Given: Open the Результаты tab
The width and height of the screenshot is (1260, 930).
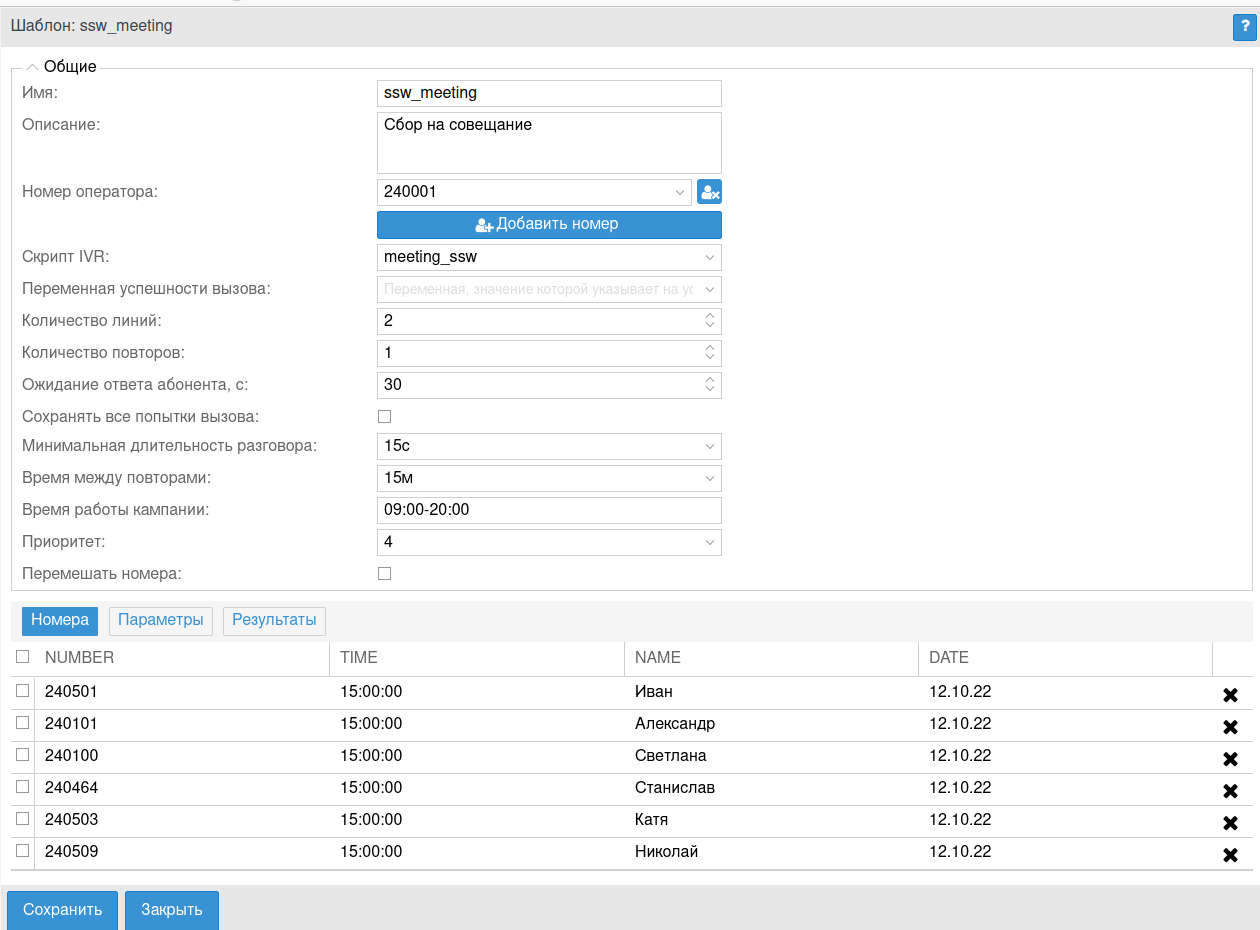Looking at the screenshot, I should (x=274, y=620).
